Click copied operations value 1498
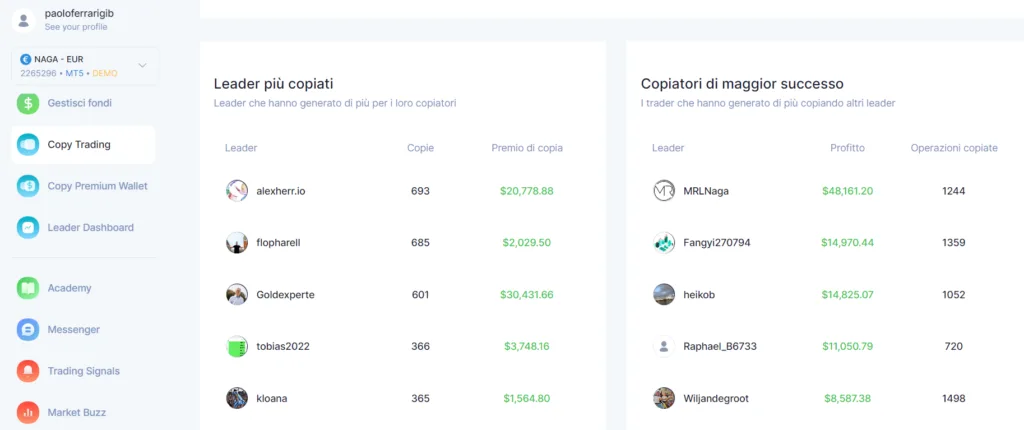 (x=954, y=398)
